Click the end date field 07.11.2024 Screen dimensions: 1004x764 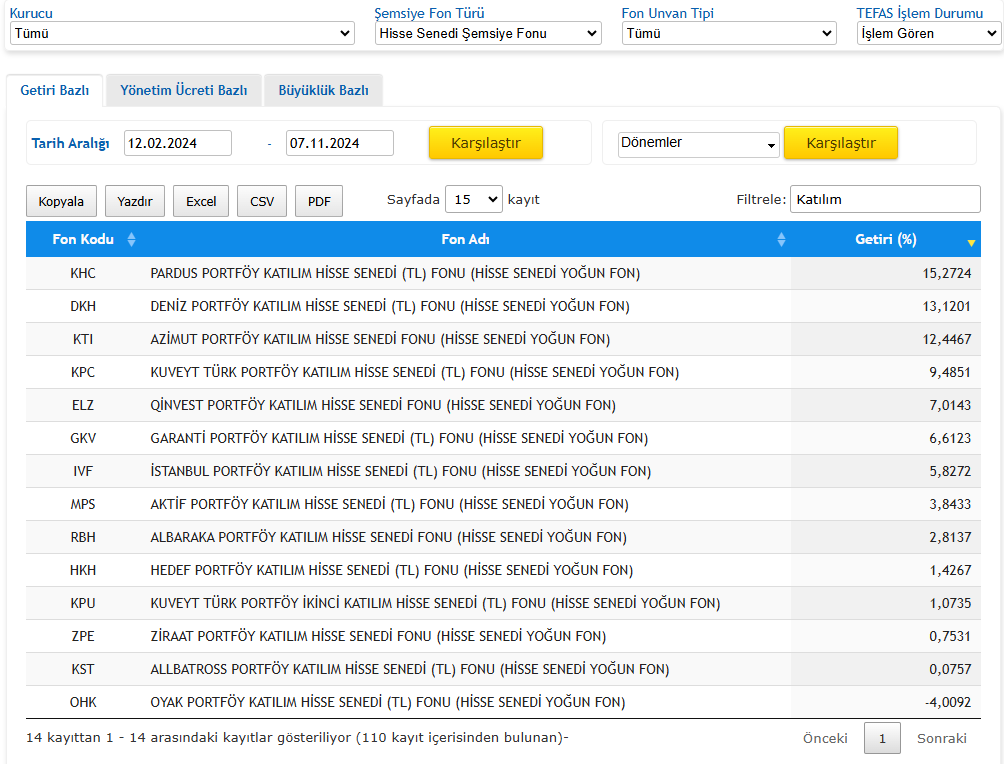coord(339,143)
